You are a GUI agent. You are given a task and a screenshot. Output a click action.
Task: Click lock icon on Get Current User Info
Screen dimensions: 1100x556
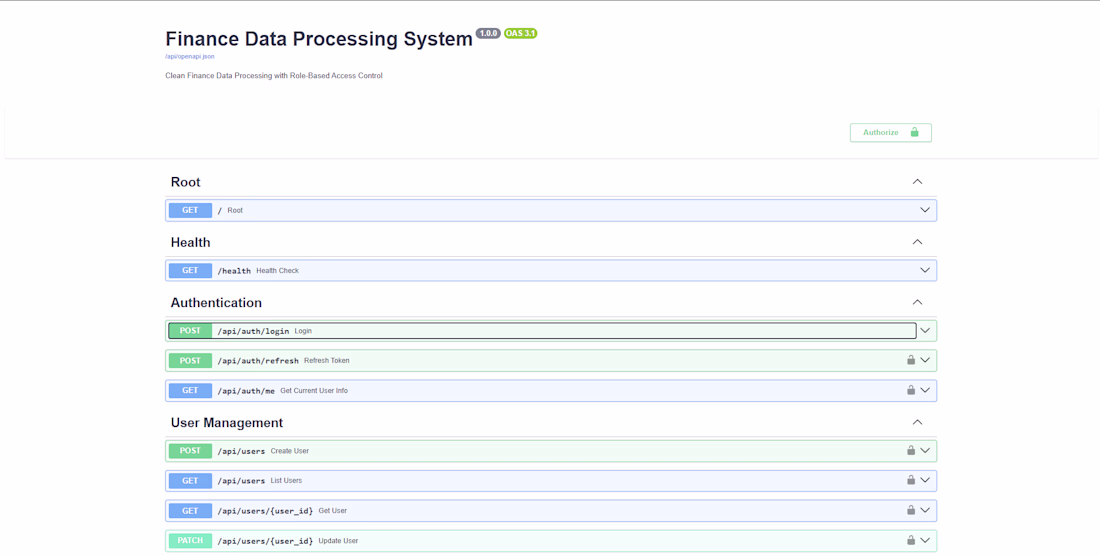911,390
